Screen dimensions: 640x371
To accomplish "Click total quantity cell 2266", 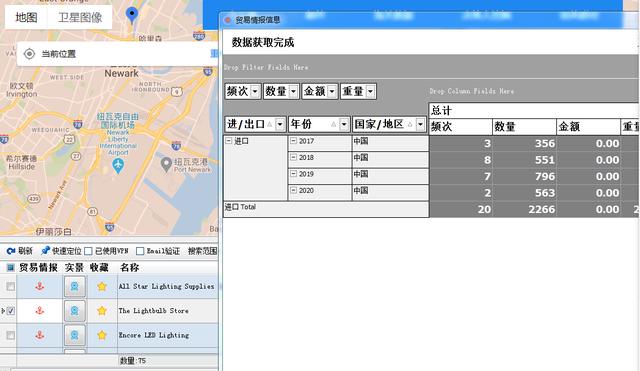I will tap(524, 209).
